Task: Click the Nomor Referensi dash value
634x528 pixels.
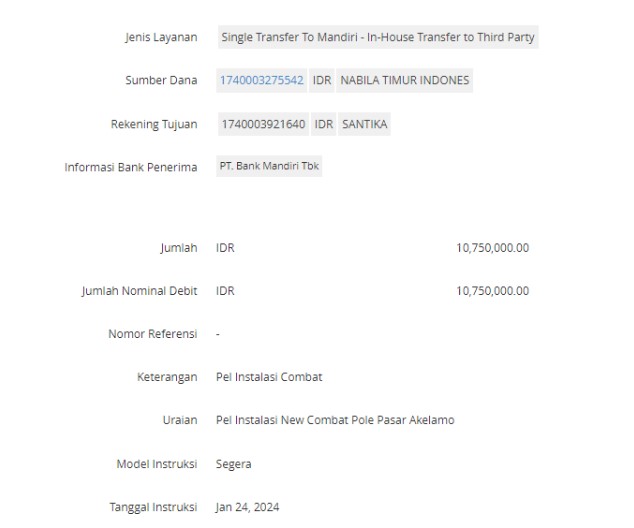Action: tap(218, 334)
